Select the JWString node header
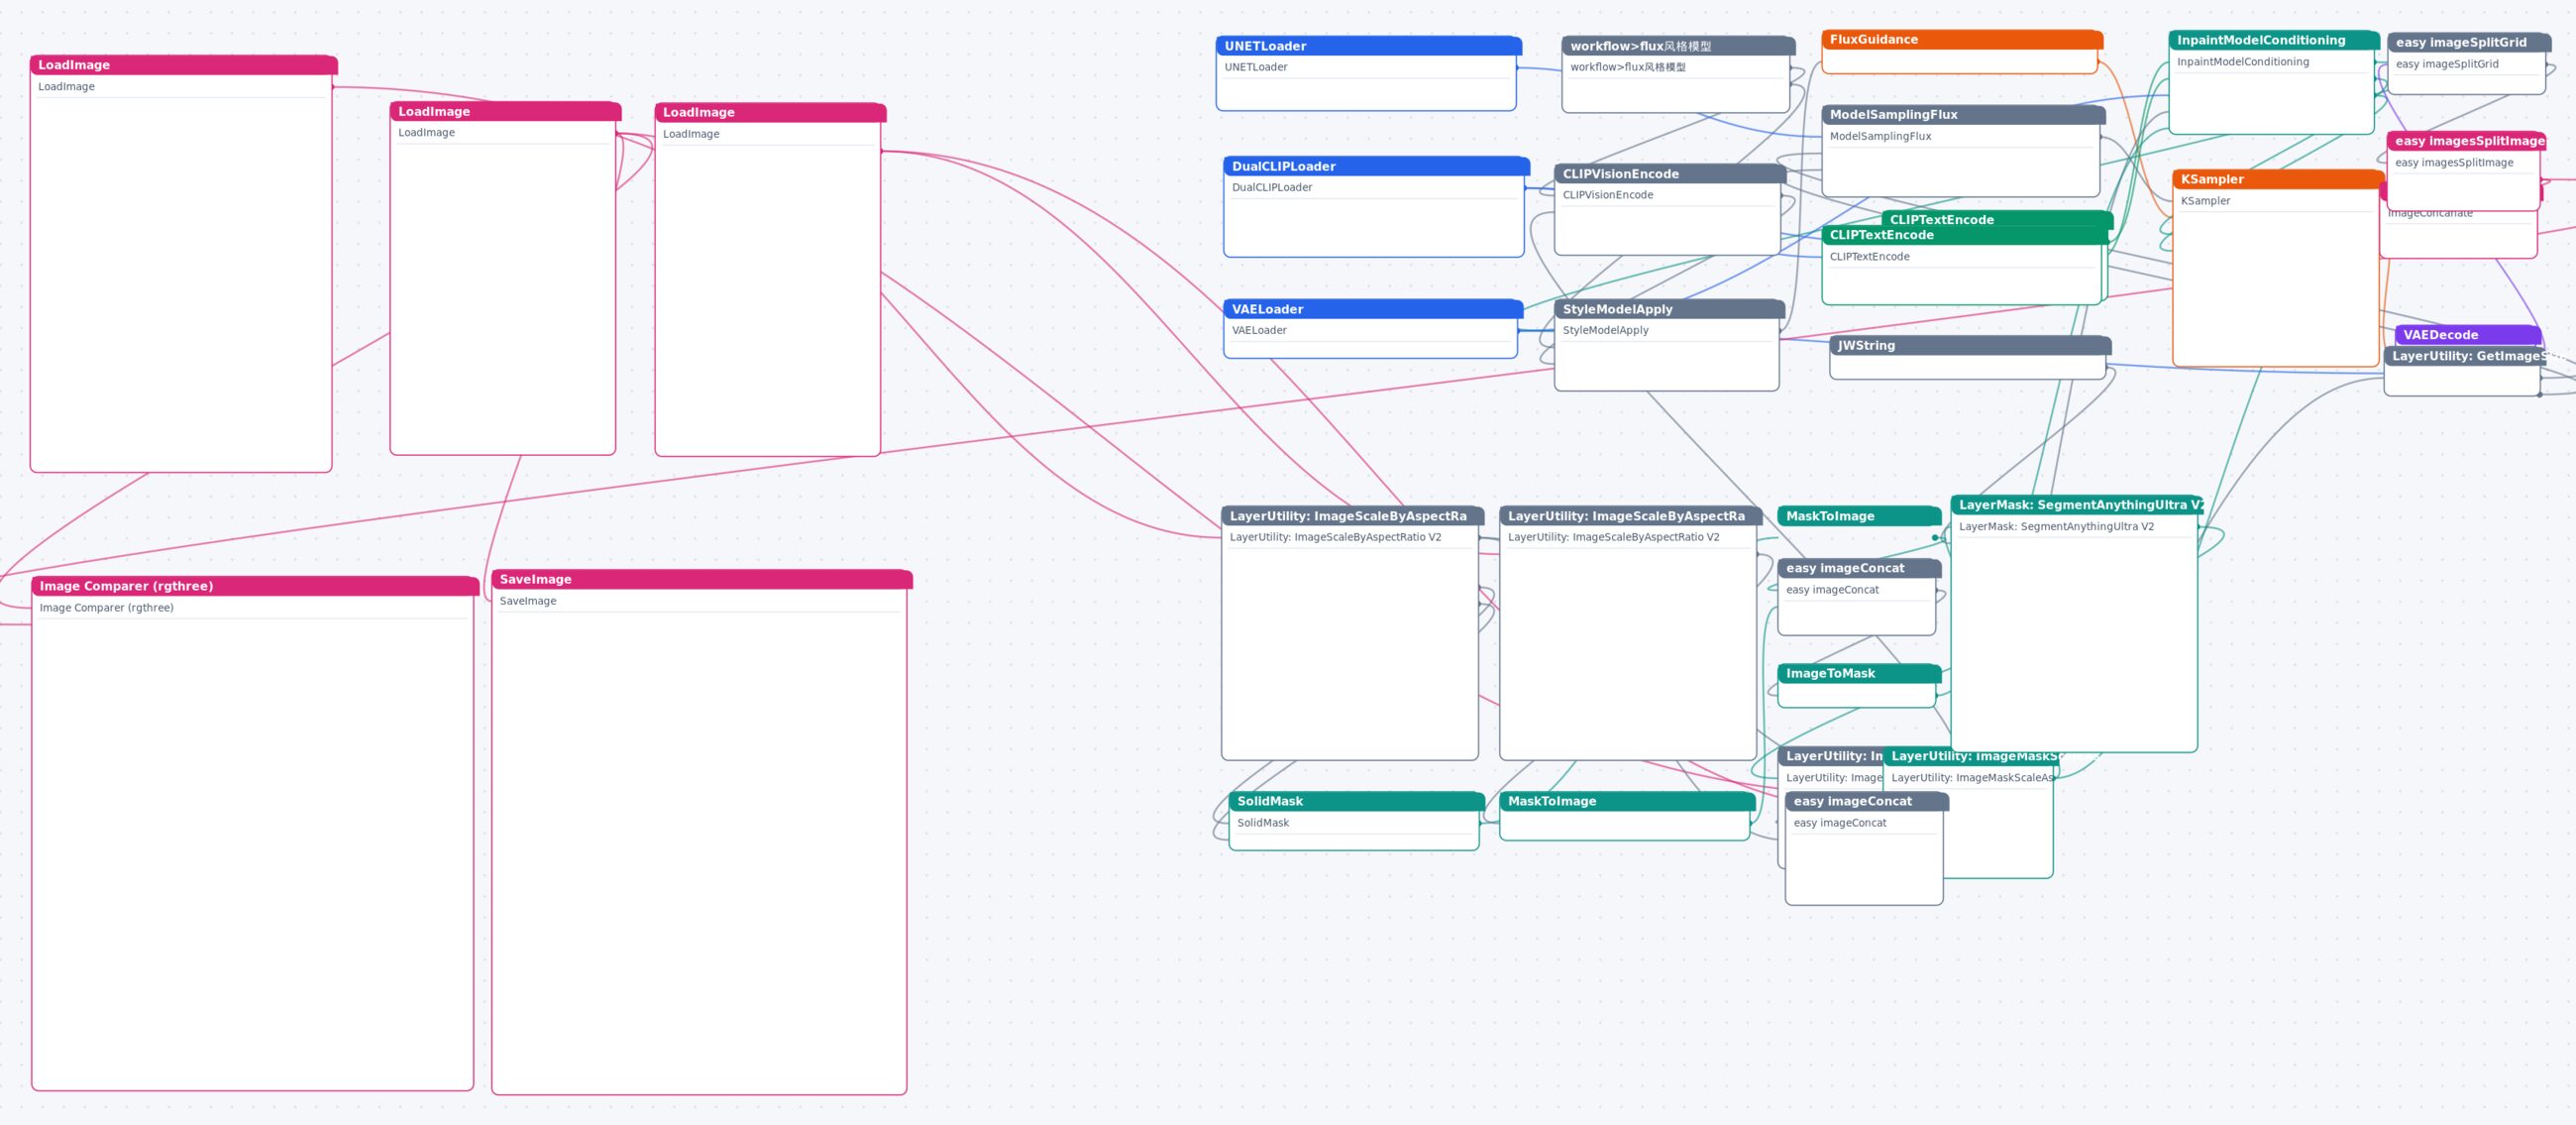The width and height of the screenshot is (2576, 1125). pos(1970,346)
